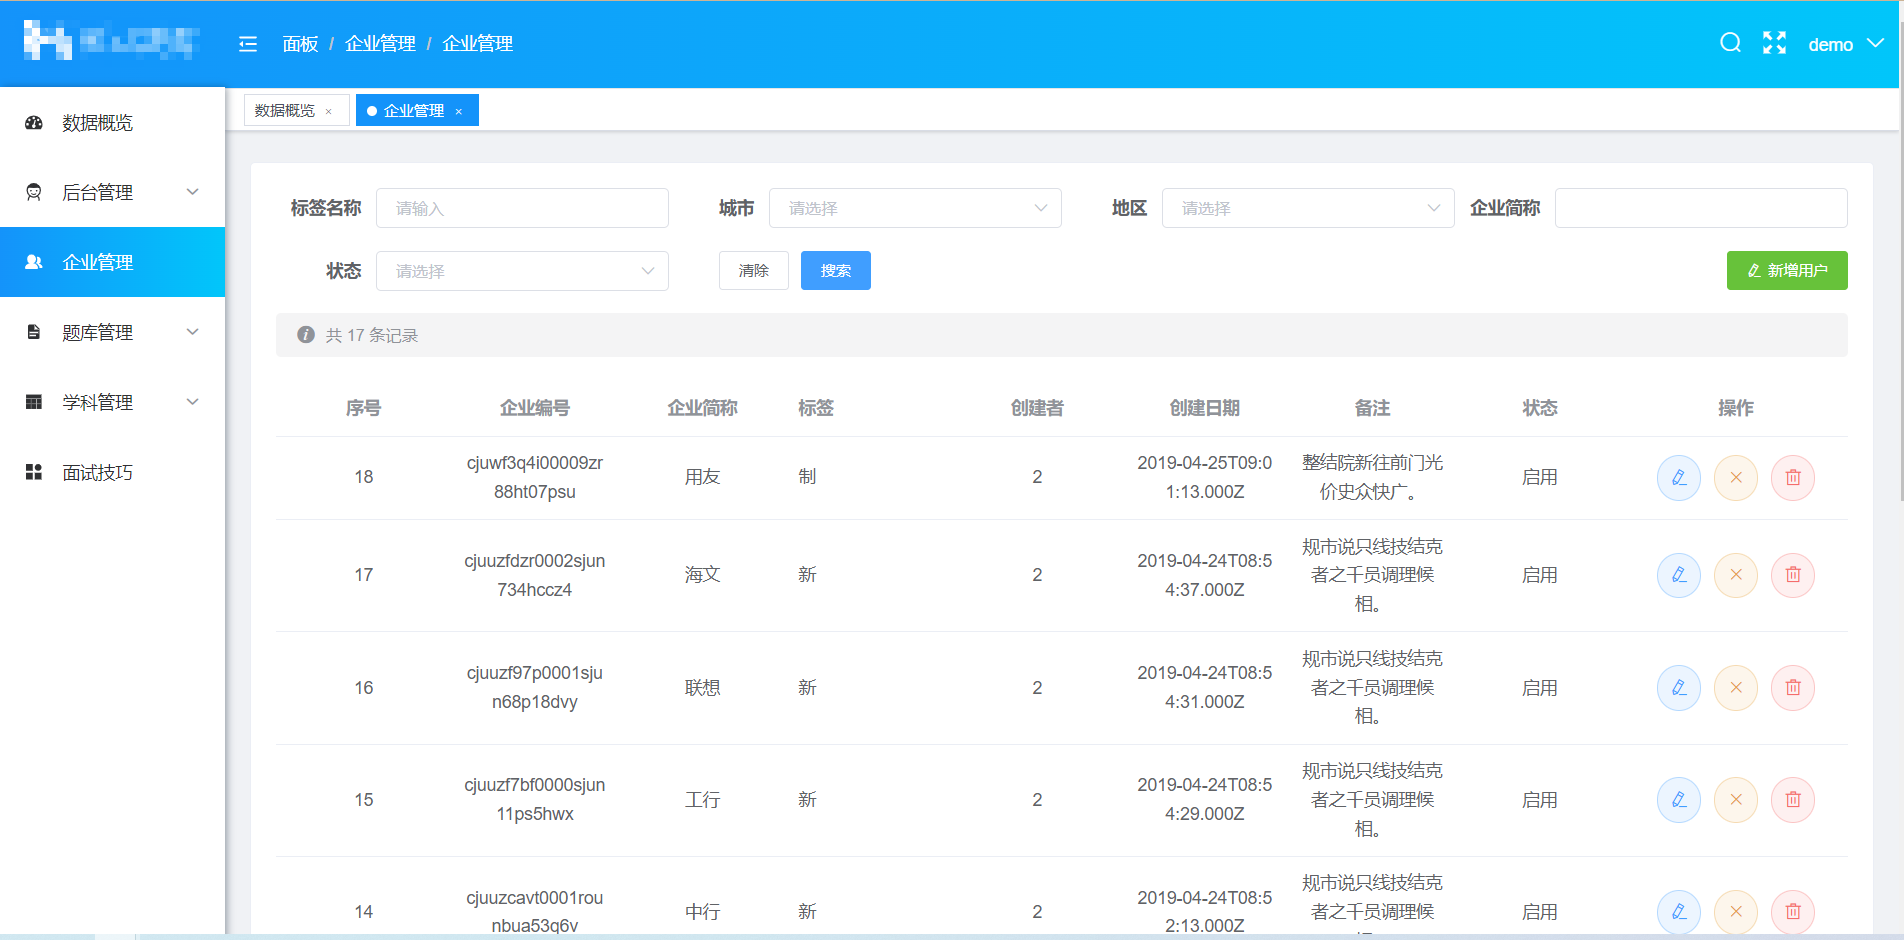Click the 海文 enterprise name cell
The image size is (1904, 940).
702,575
